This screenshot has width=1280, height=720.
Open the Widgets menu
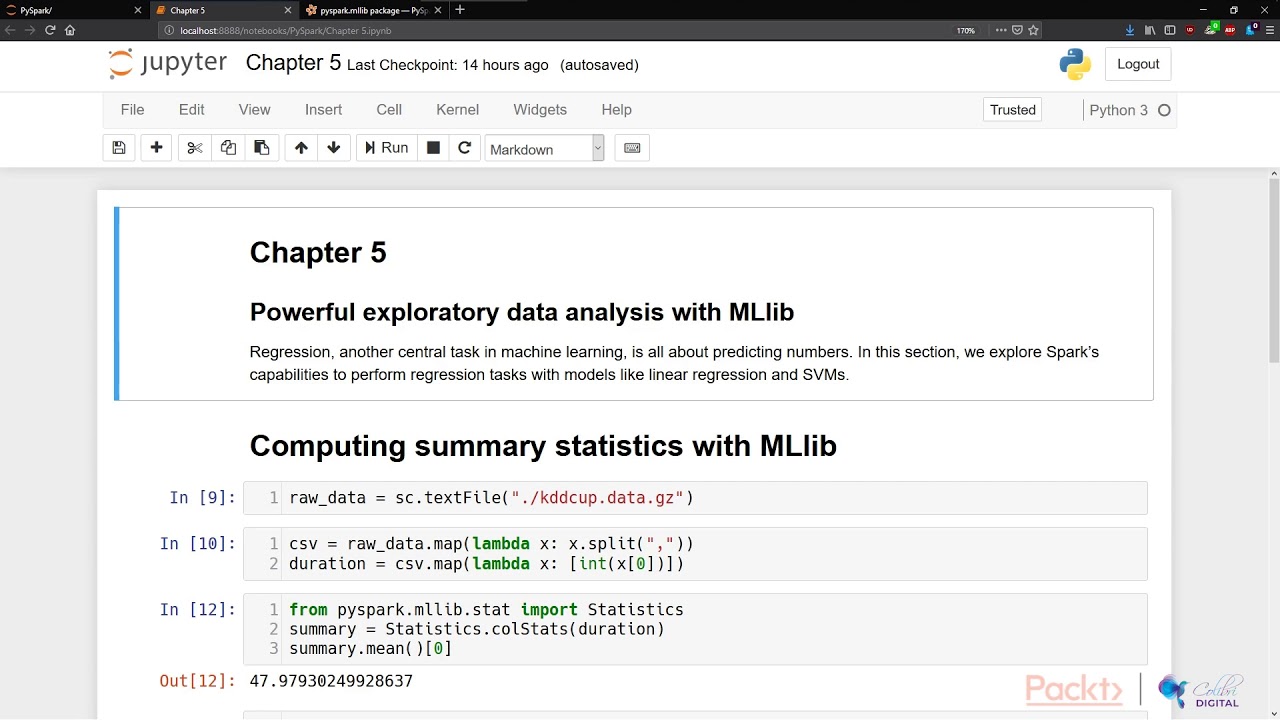[540, 110]
